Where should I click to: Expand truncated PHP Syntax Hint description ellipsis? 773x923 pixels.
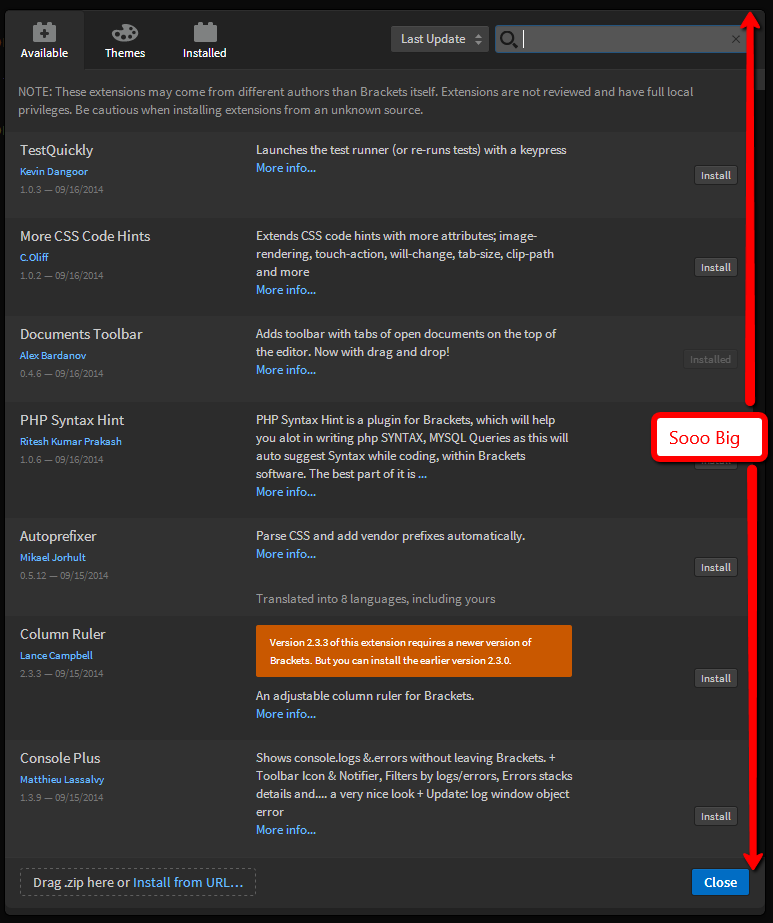pyautogui.click(x=422, y=474)
